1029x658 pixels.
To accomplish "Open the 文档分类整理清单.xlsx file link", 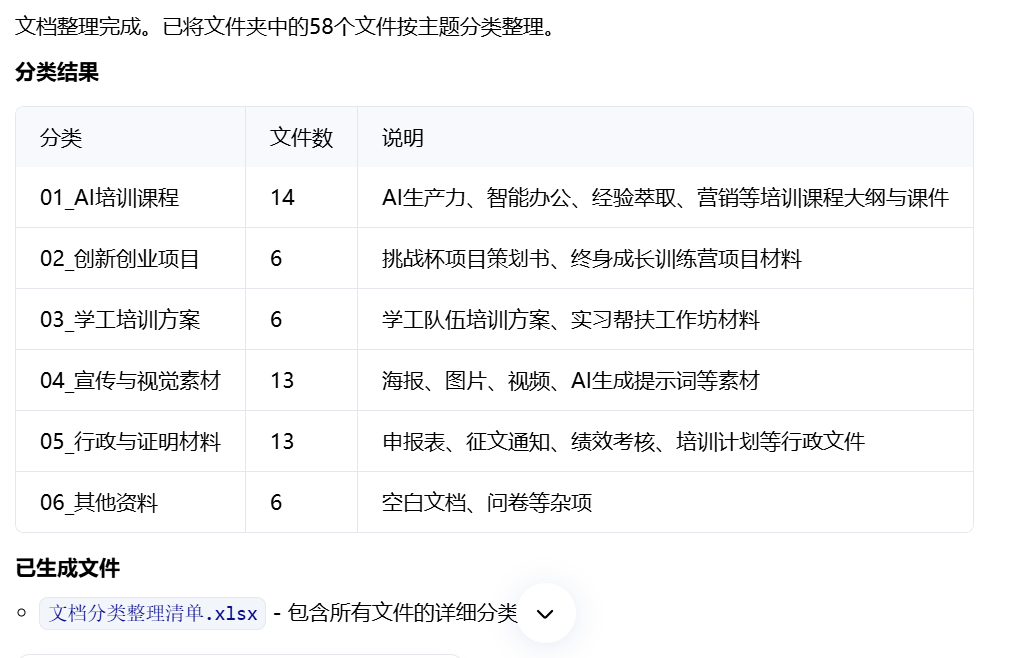I will (152, 613).
